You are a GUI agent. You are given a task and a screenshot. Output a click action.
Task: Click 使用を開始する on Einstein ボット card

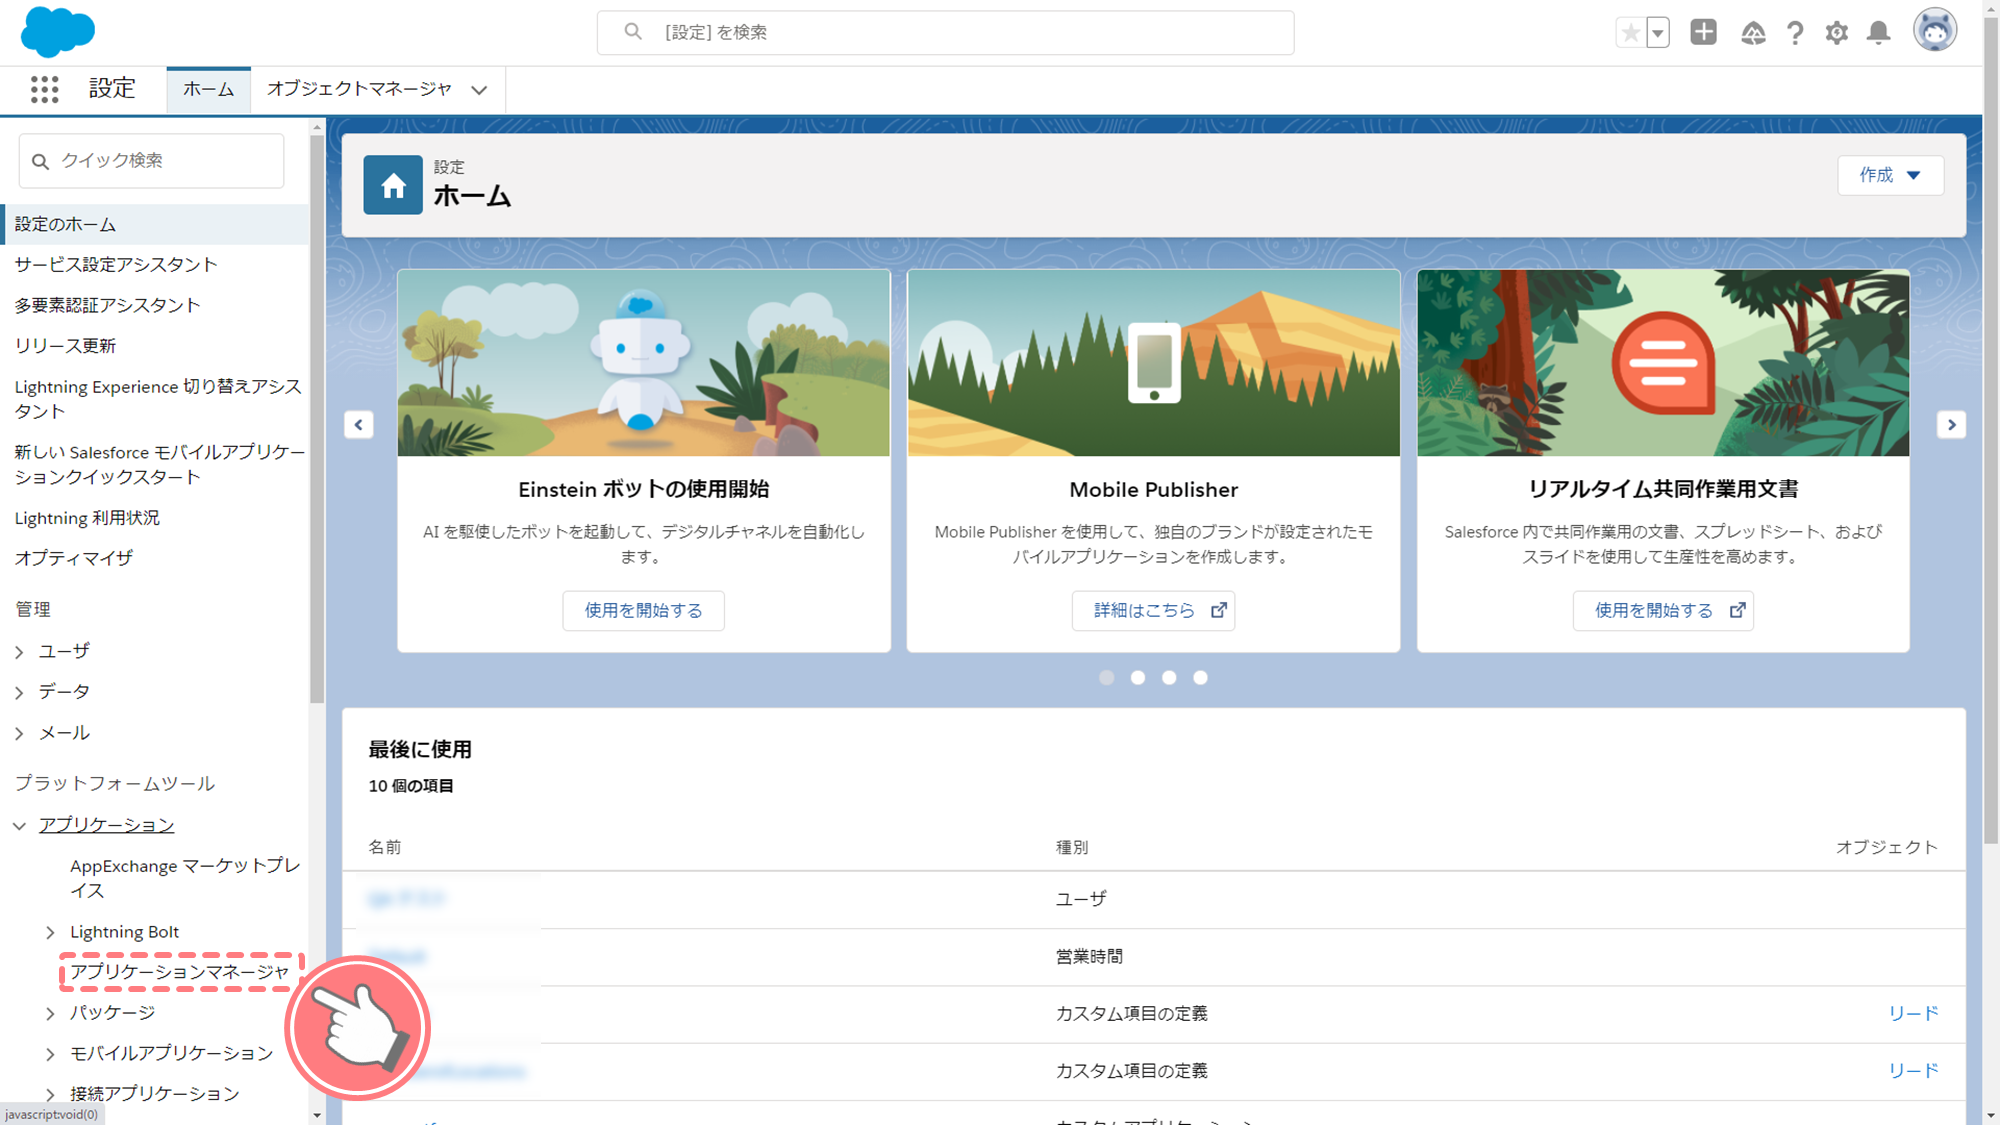[x=643, y=610]
